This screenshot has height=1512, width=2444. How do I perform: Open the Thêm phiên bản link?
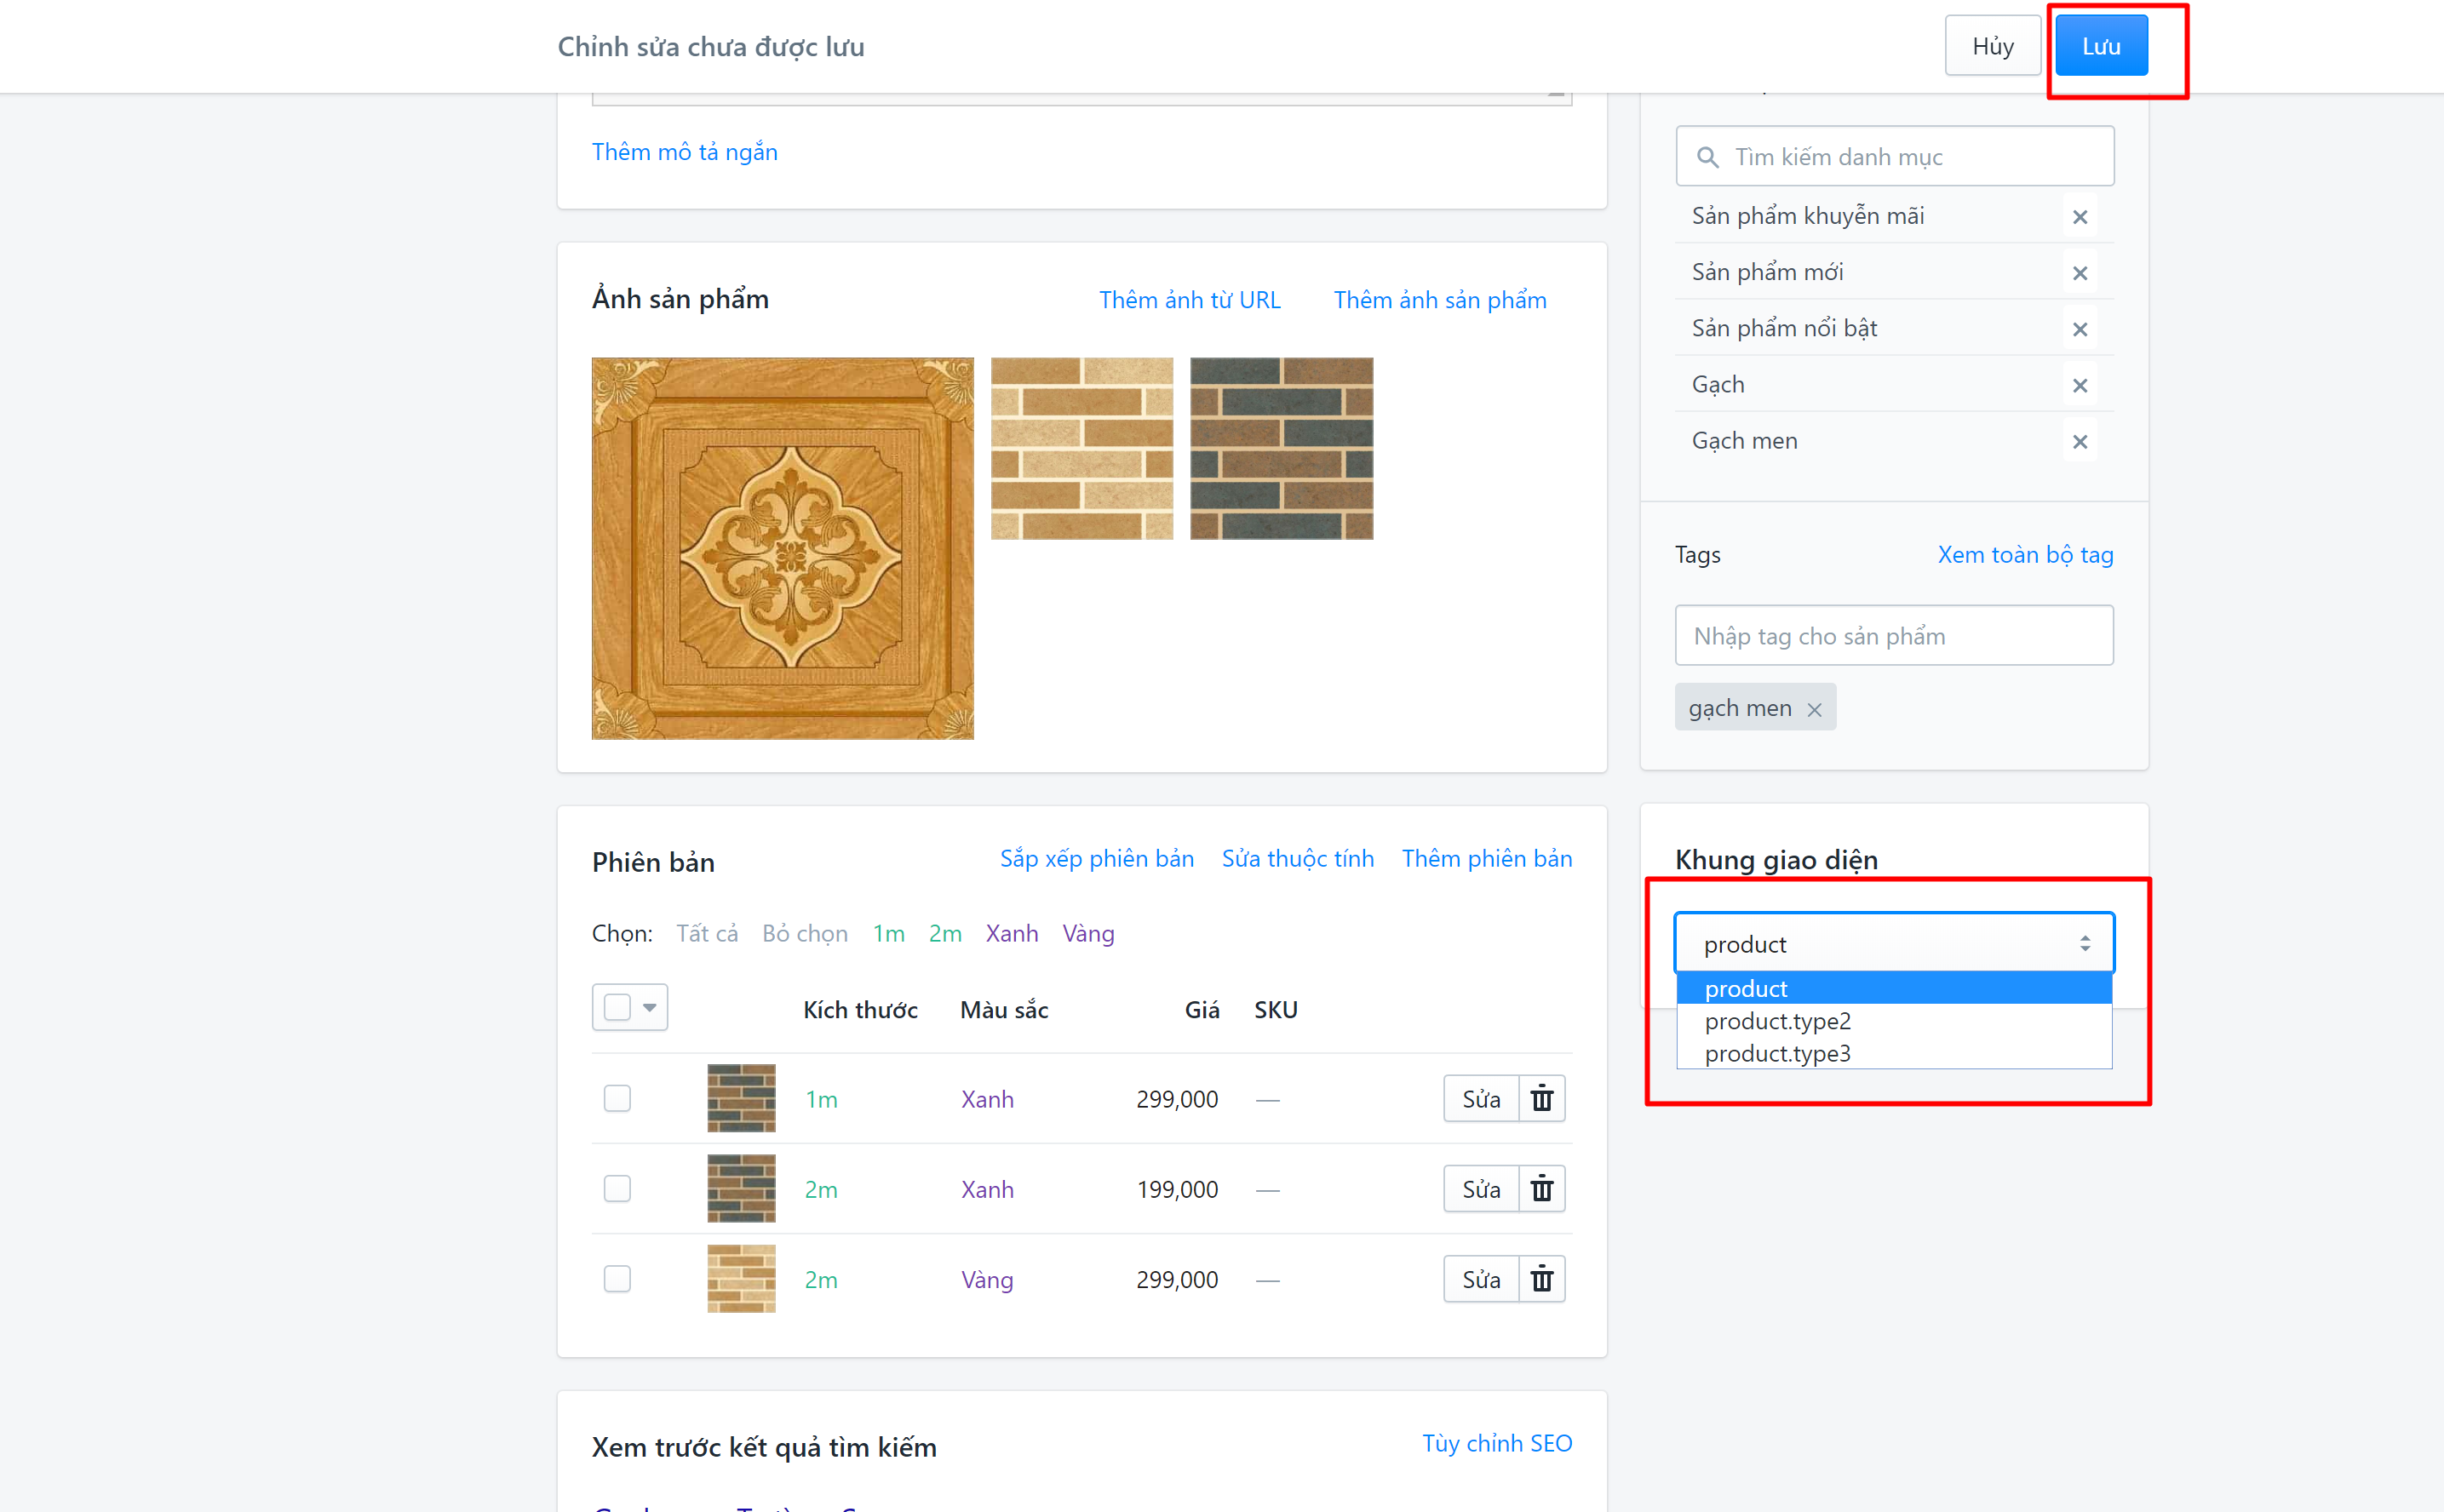tap(1486, 858)
